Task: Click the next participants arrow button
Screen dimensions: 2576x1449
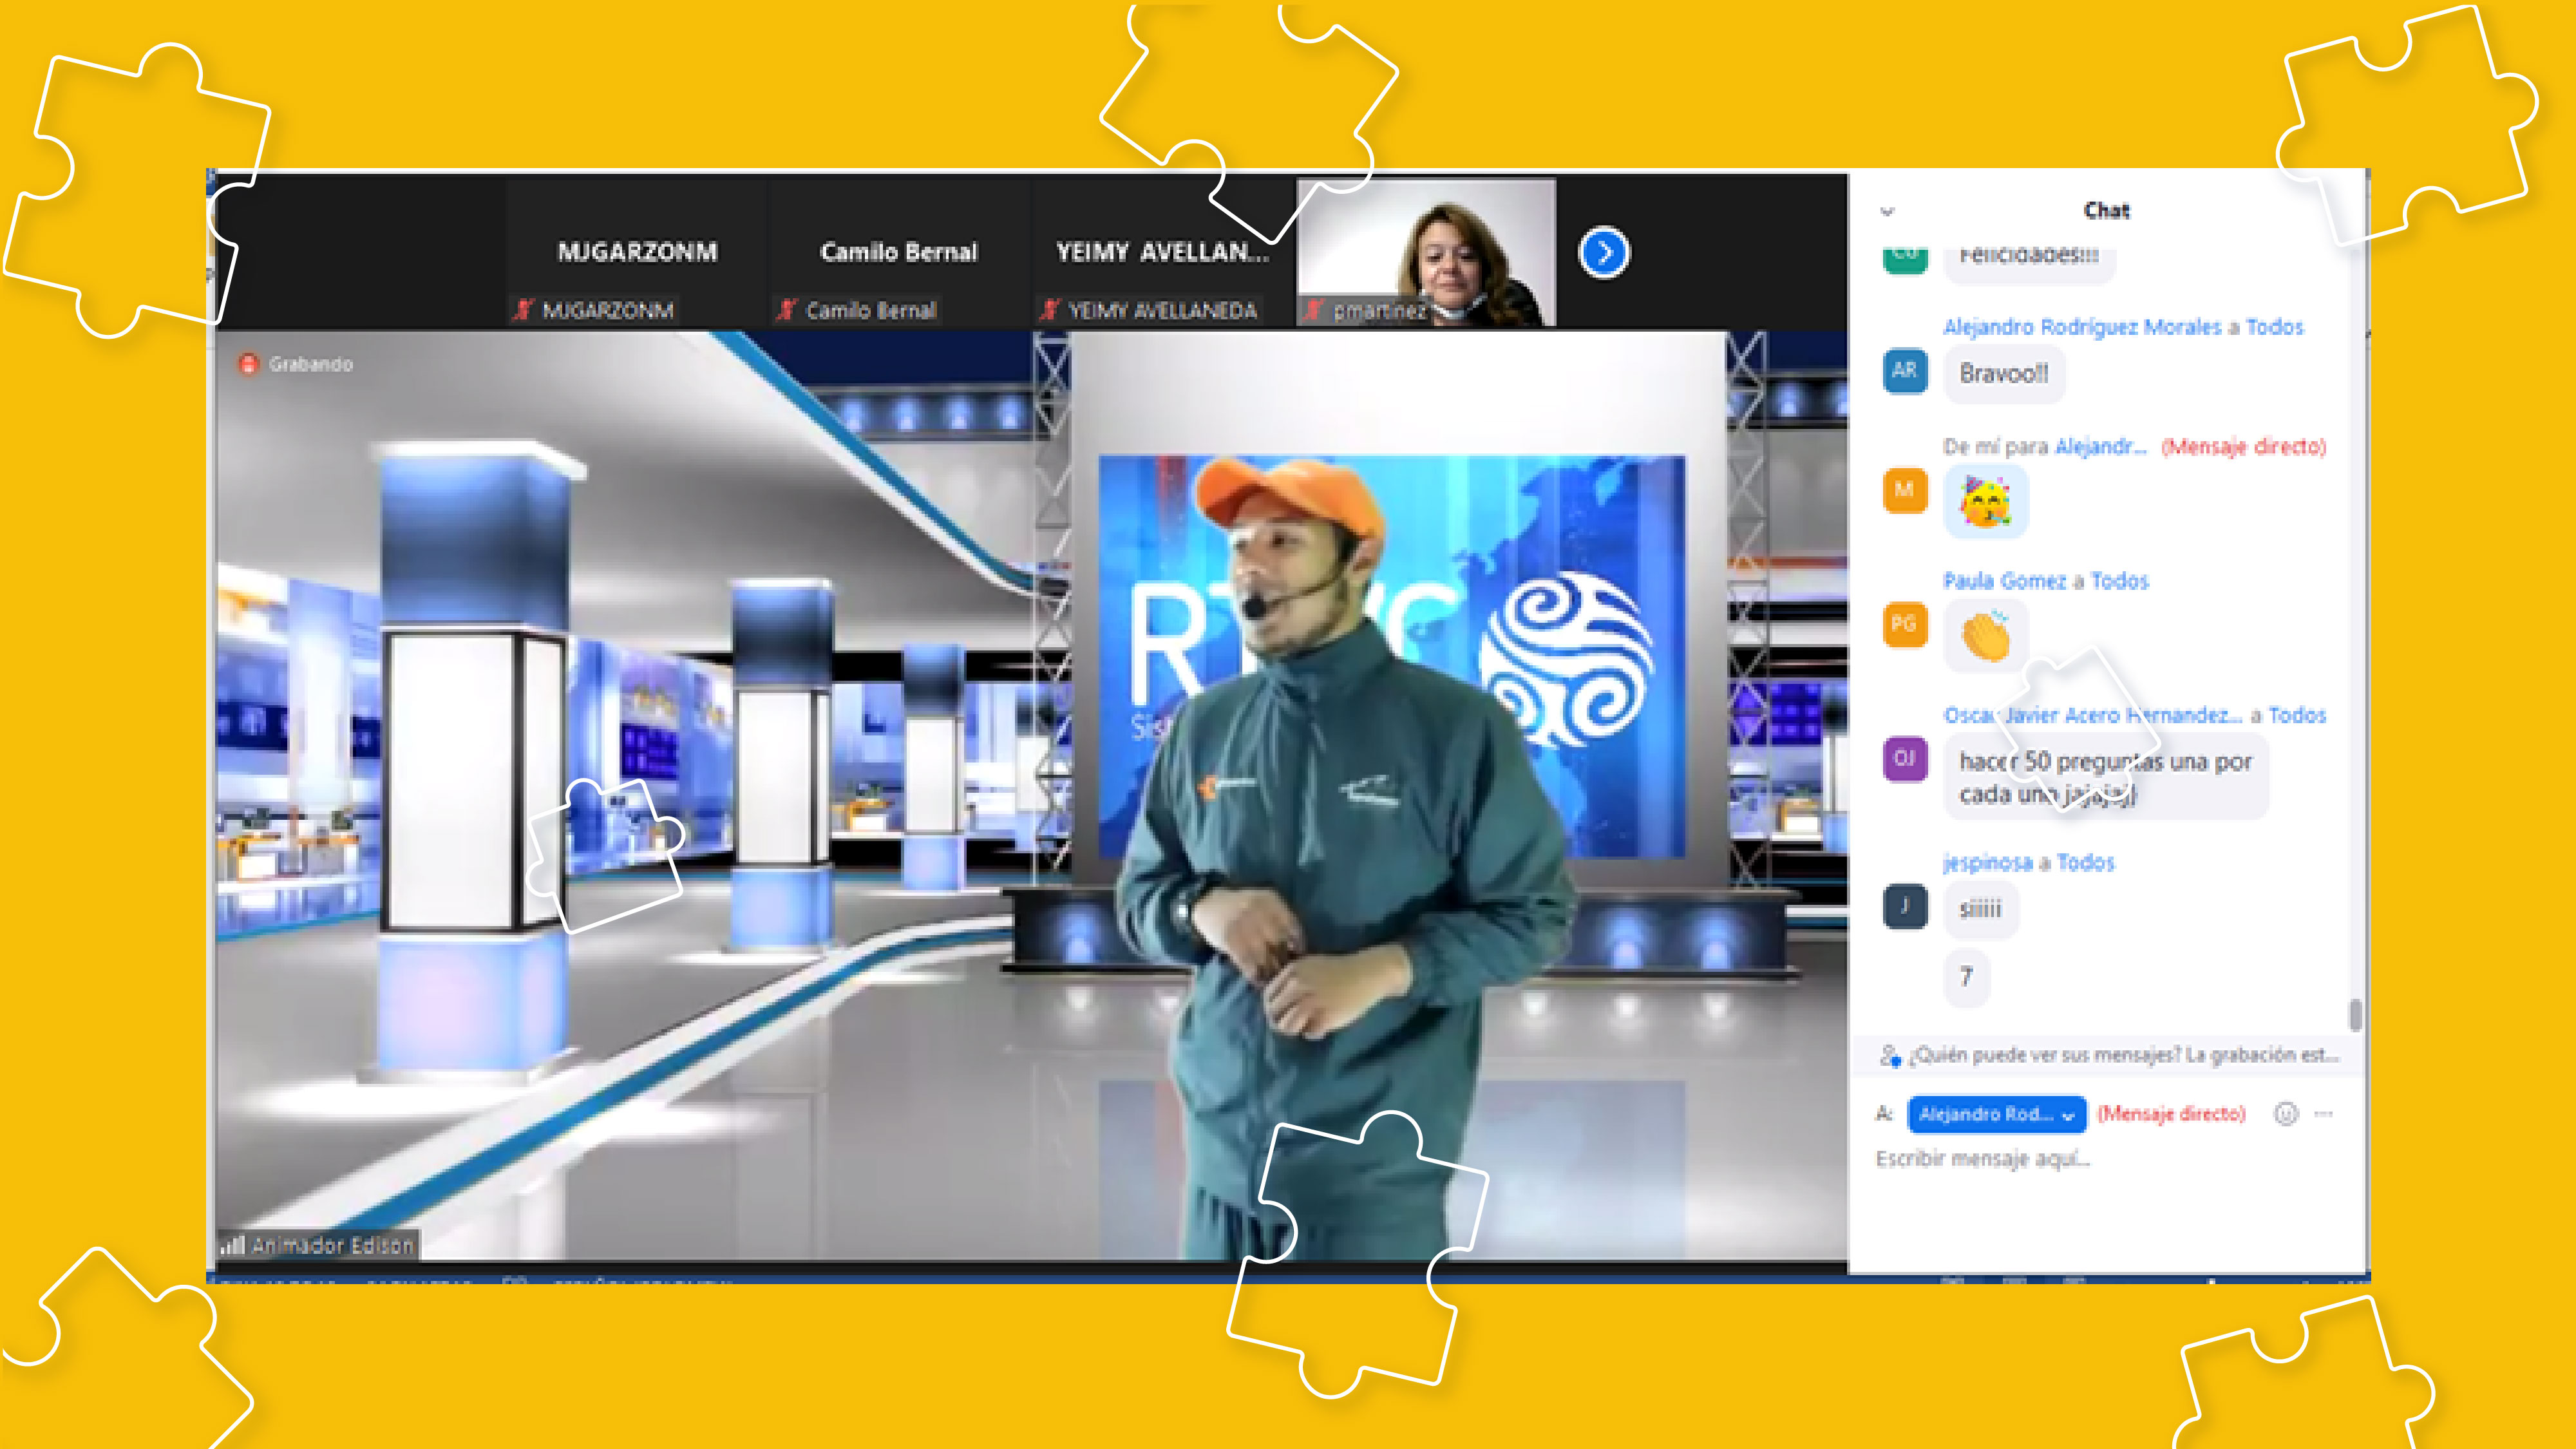Action: [x=1604, y=253]
